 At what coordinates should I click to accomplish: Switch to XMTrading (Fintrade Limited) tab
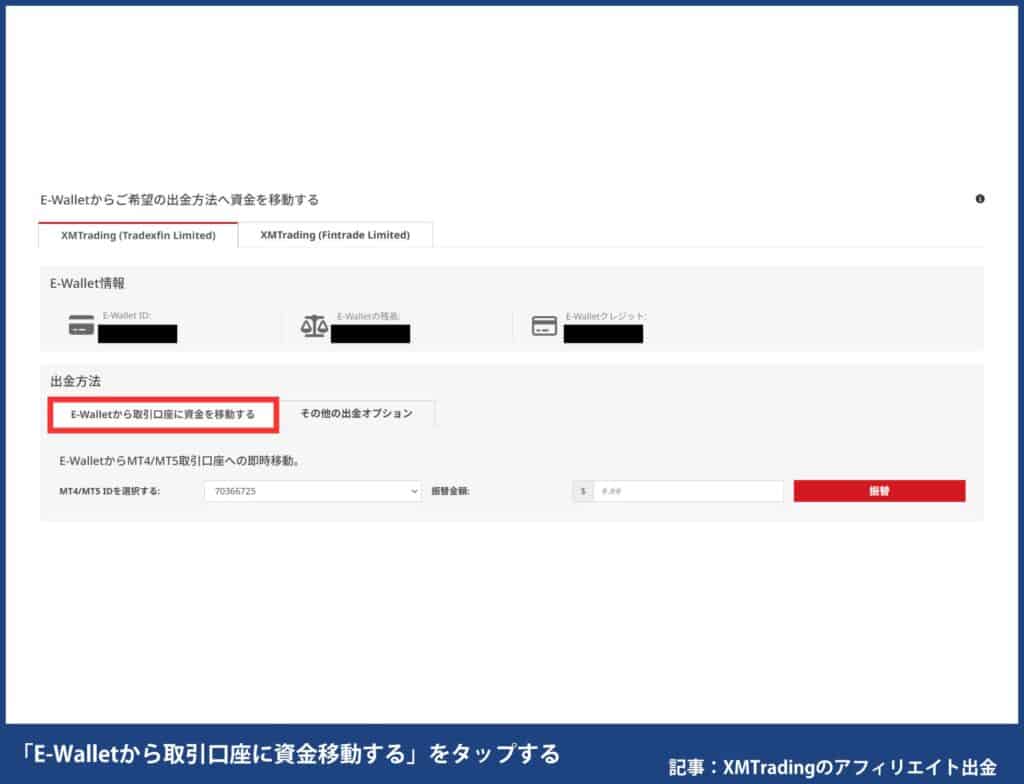[335, 235]
